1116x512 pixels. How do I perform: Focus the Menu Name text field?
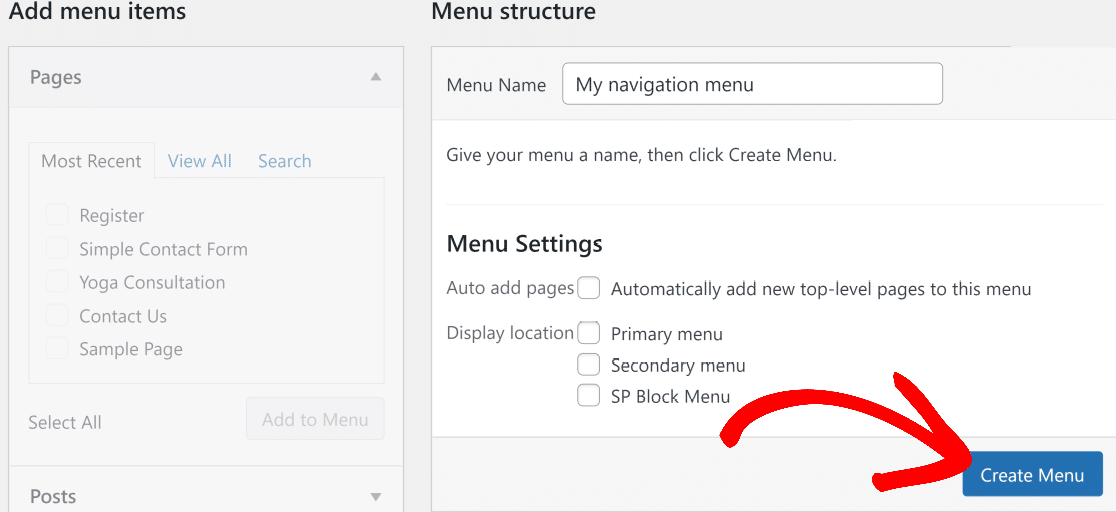(752, 84)
